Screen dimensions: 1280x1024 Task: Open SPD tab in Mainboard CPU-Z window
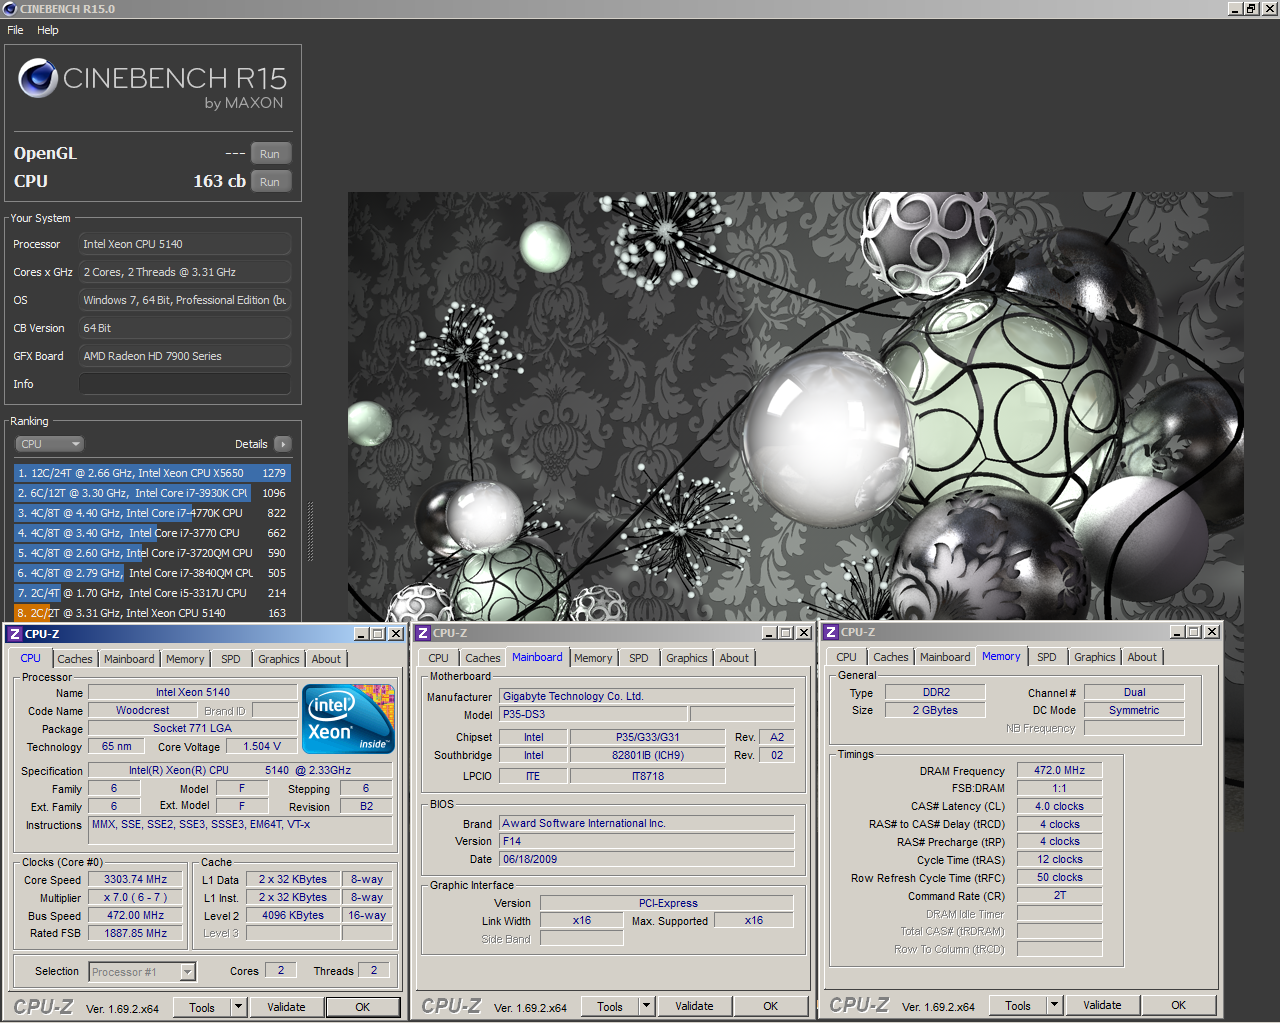tap(639, 658)
